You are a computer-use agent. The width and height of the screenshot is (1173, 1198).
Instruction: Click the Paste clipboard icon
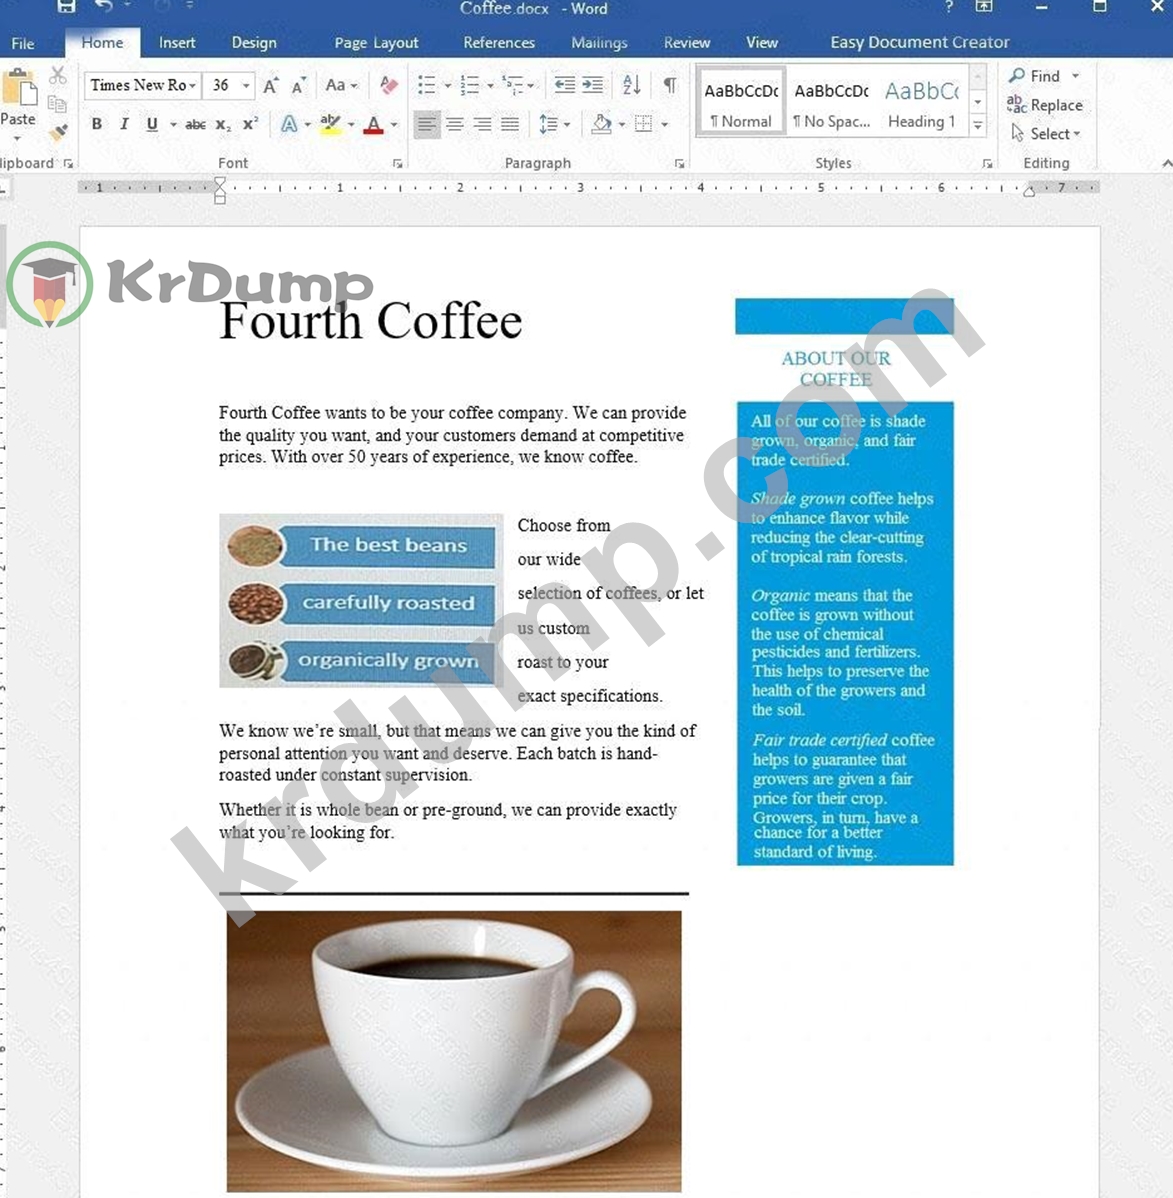pos(19,88)
